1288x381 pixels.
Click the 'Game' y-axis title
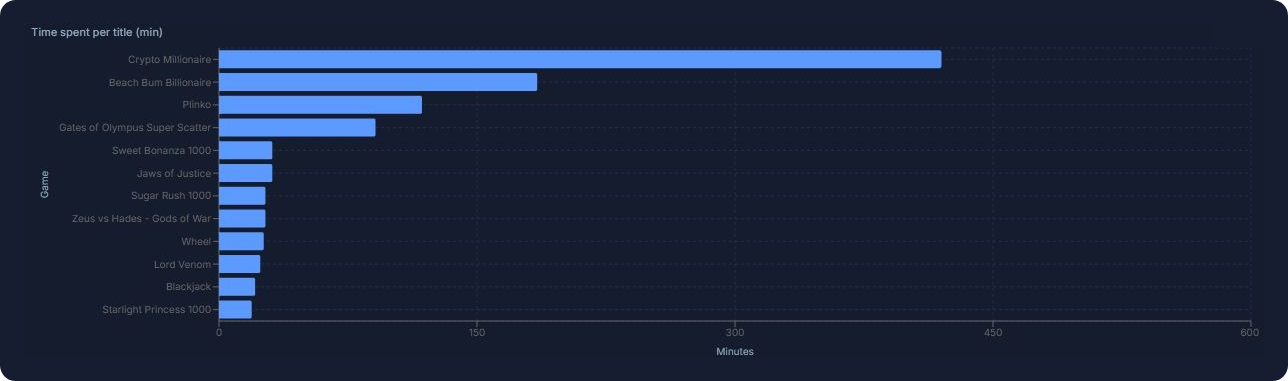click(45, 184)
